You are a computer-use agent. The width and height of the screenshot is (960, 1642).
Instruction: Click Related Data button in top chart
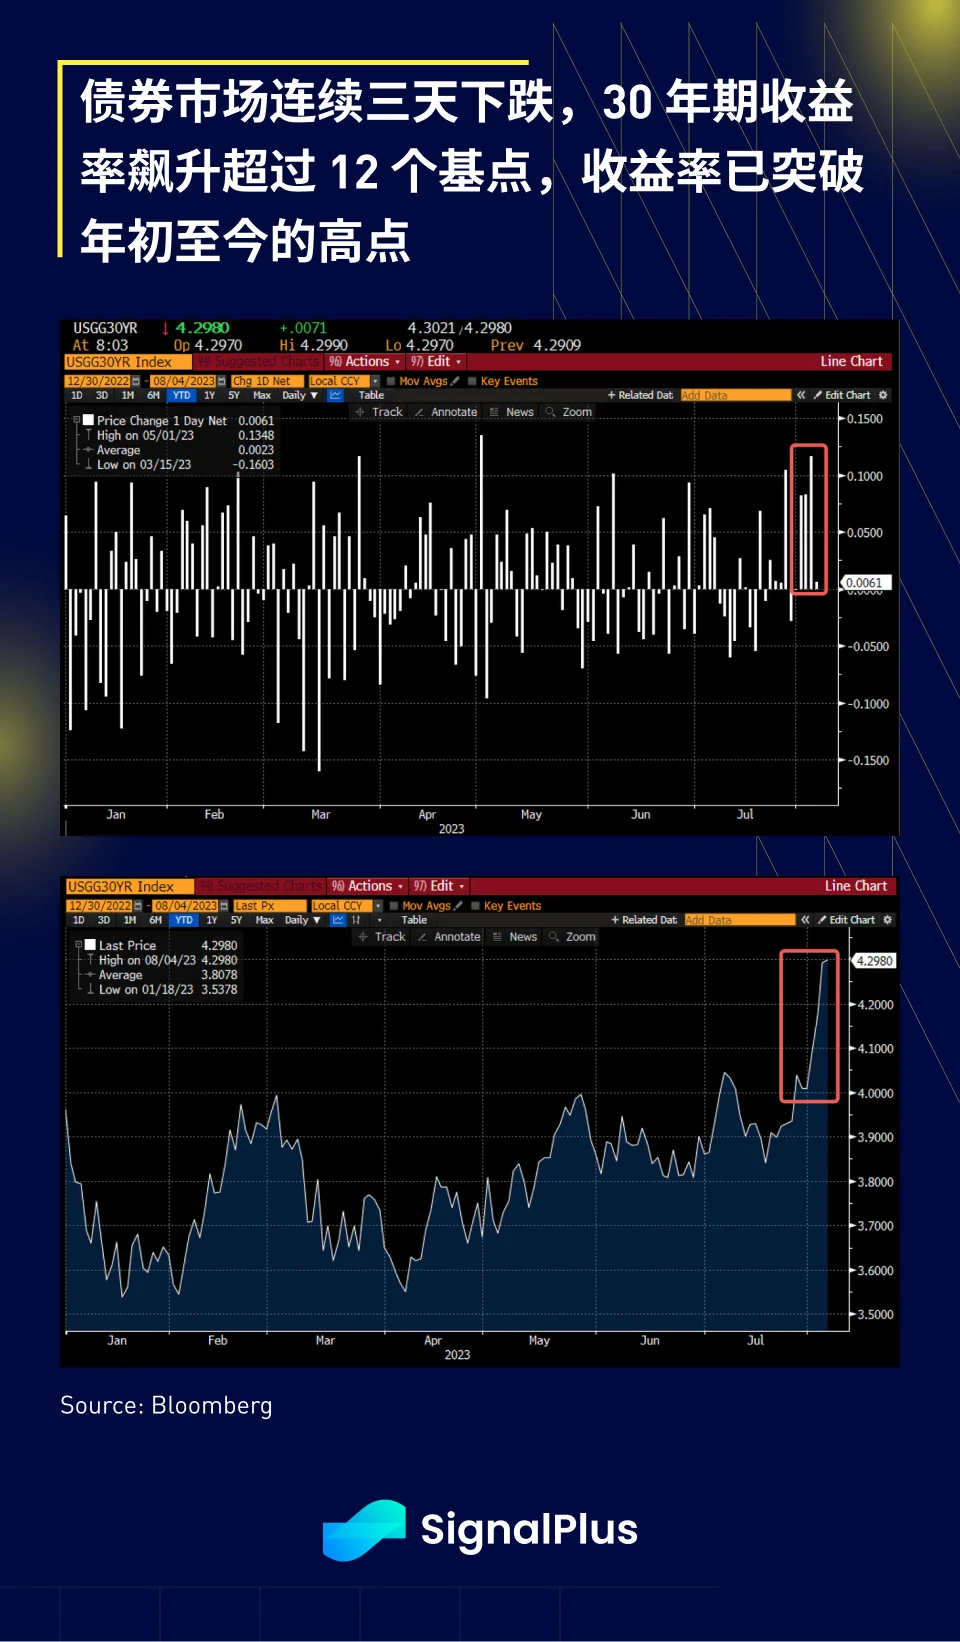[641, 395]
